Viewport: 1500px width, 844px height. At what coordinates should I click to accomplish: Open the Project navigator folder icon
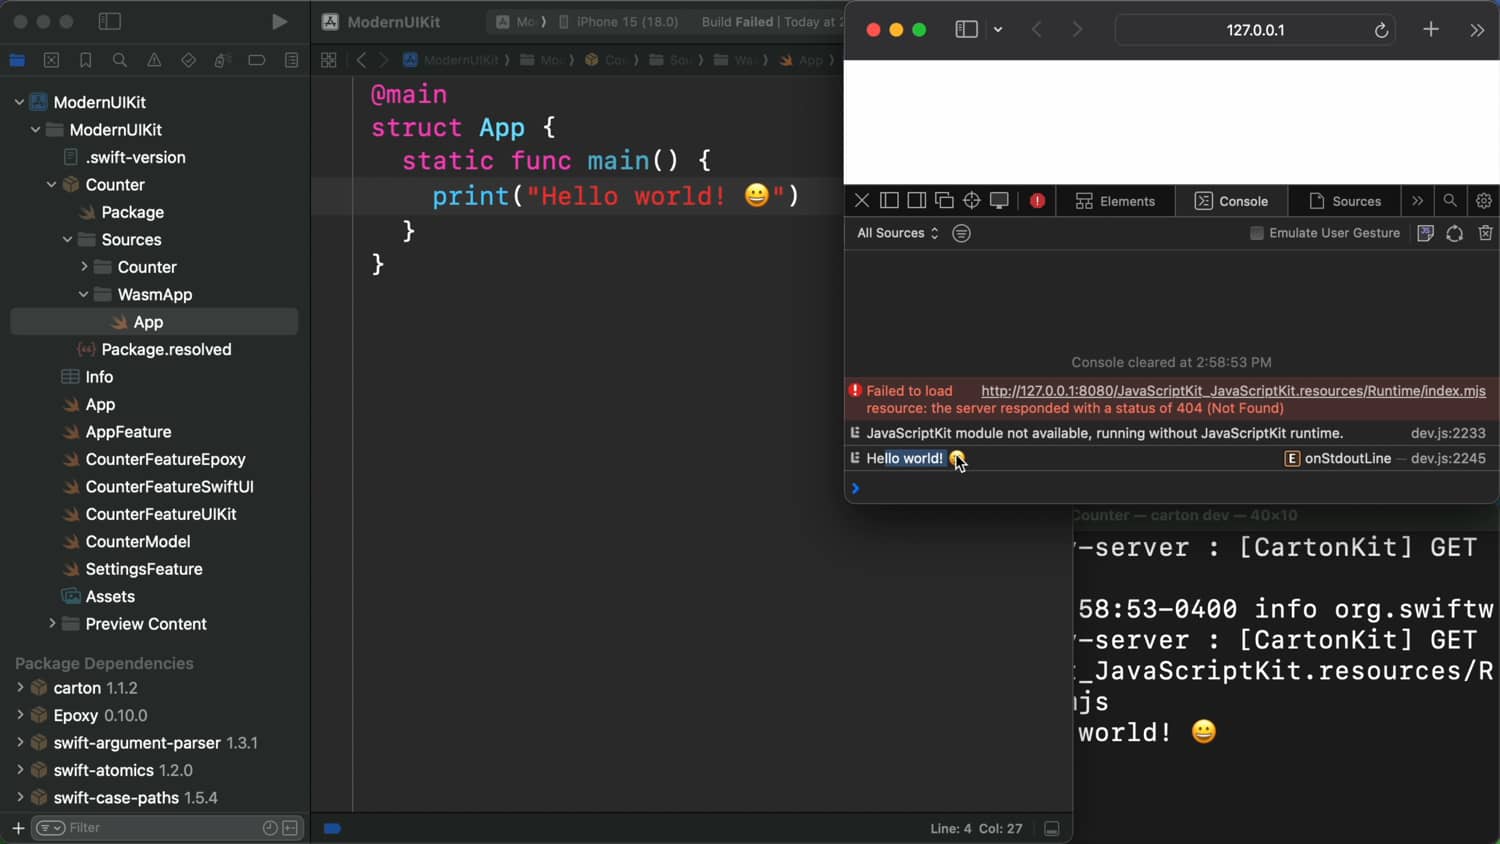coord(17,60)
